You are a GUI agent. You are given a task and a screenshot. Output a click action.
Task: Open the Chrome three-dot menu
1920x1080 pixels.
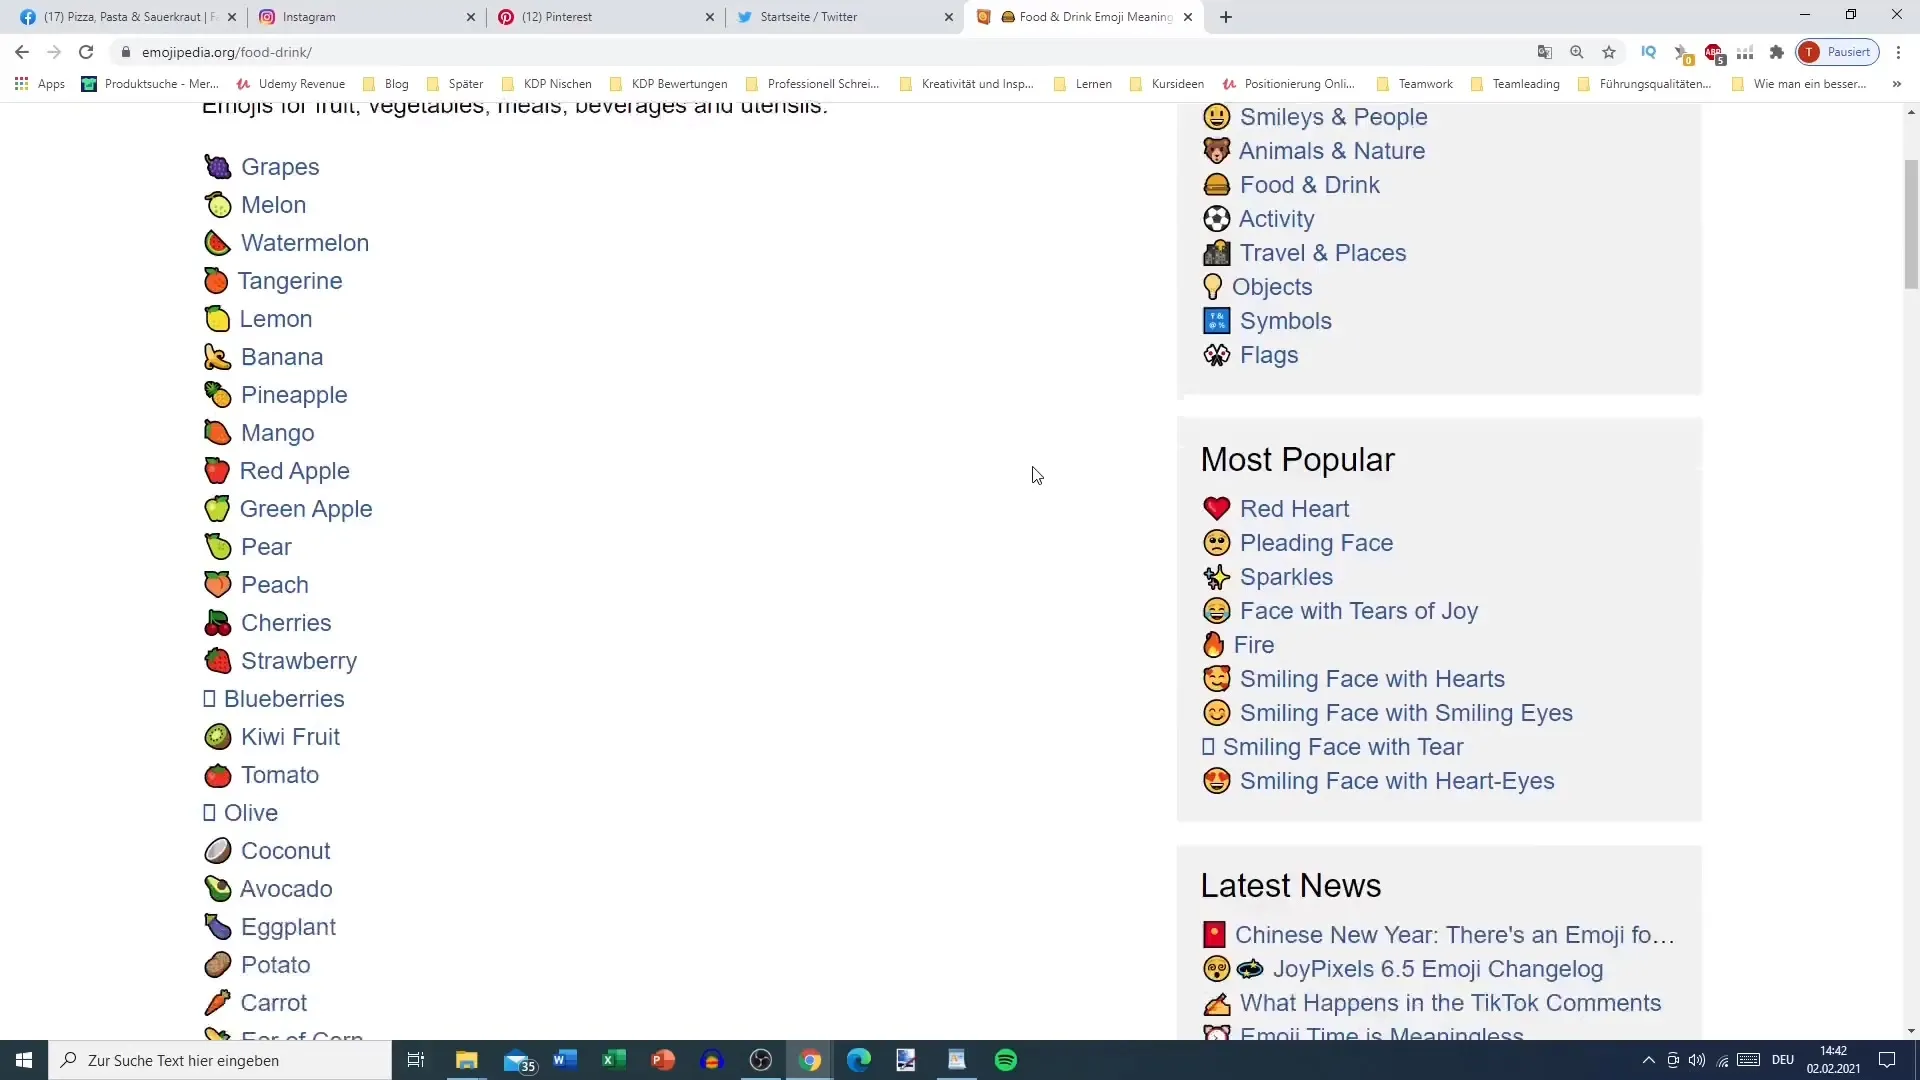[x=1899, y=52]
